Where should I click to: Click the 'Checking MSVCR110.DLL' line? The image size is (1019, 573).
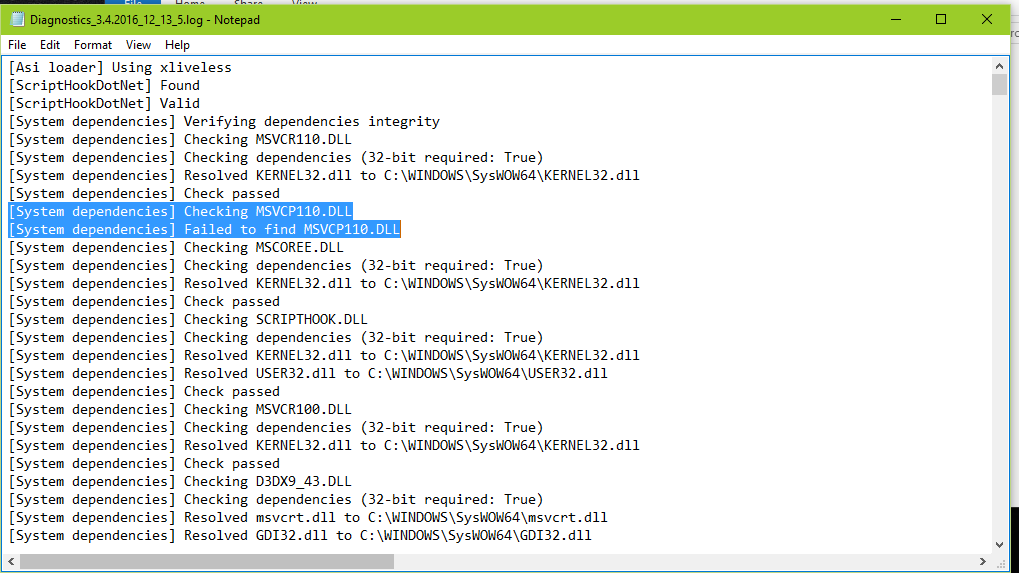(180, 140)
